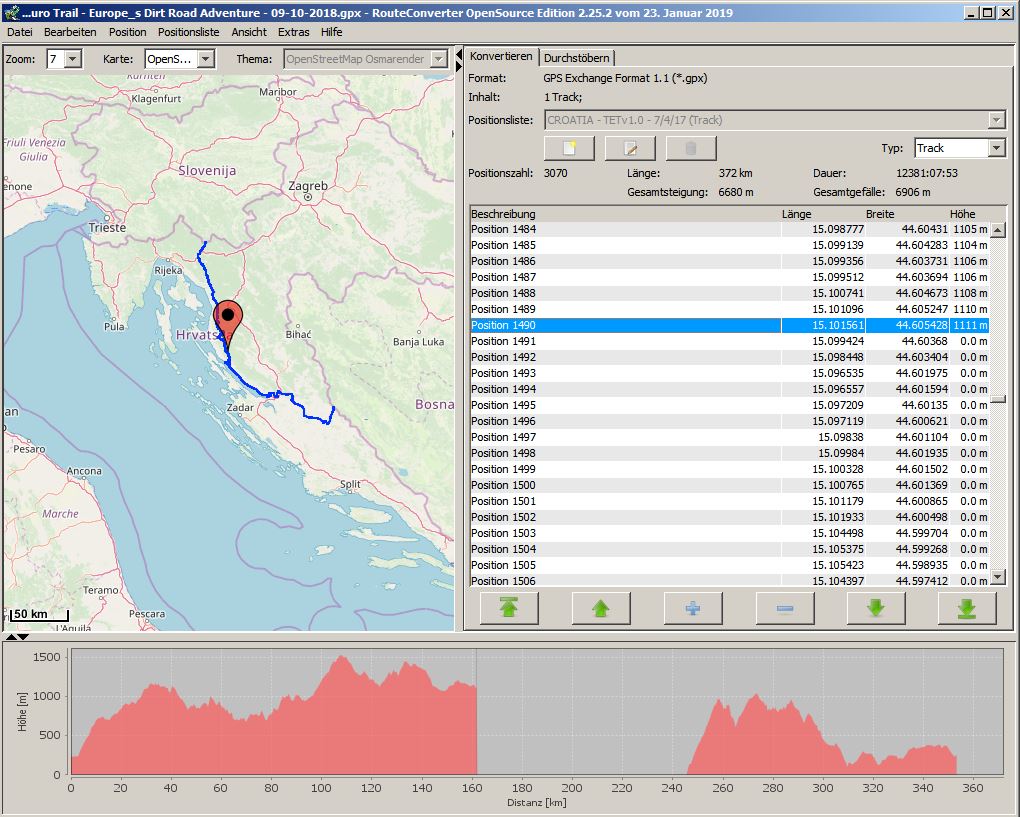Move selected position to top of list
The image size is (1020, 817).
click(509, 608)
